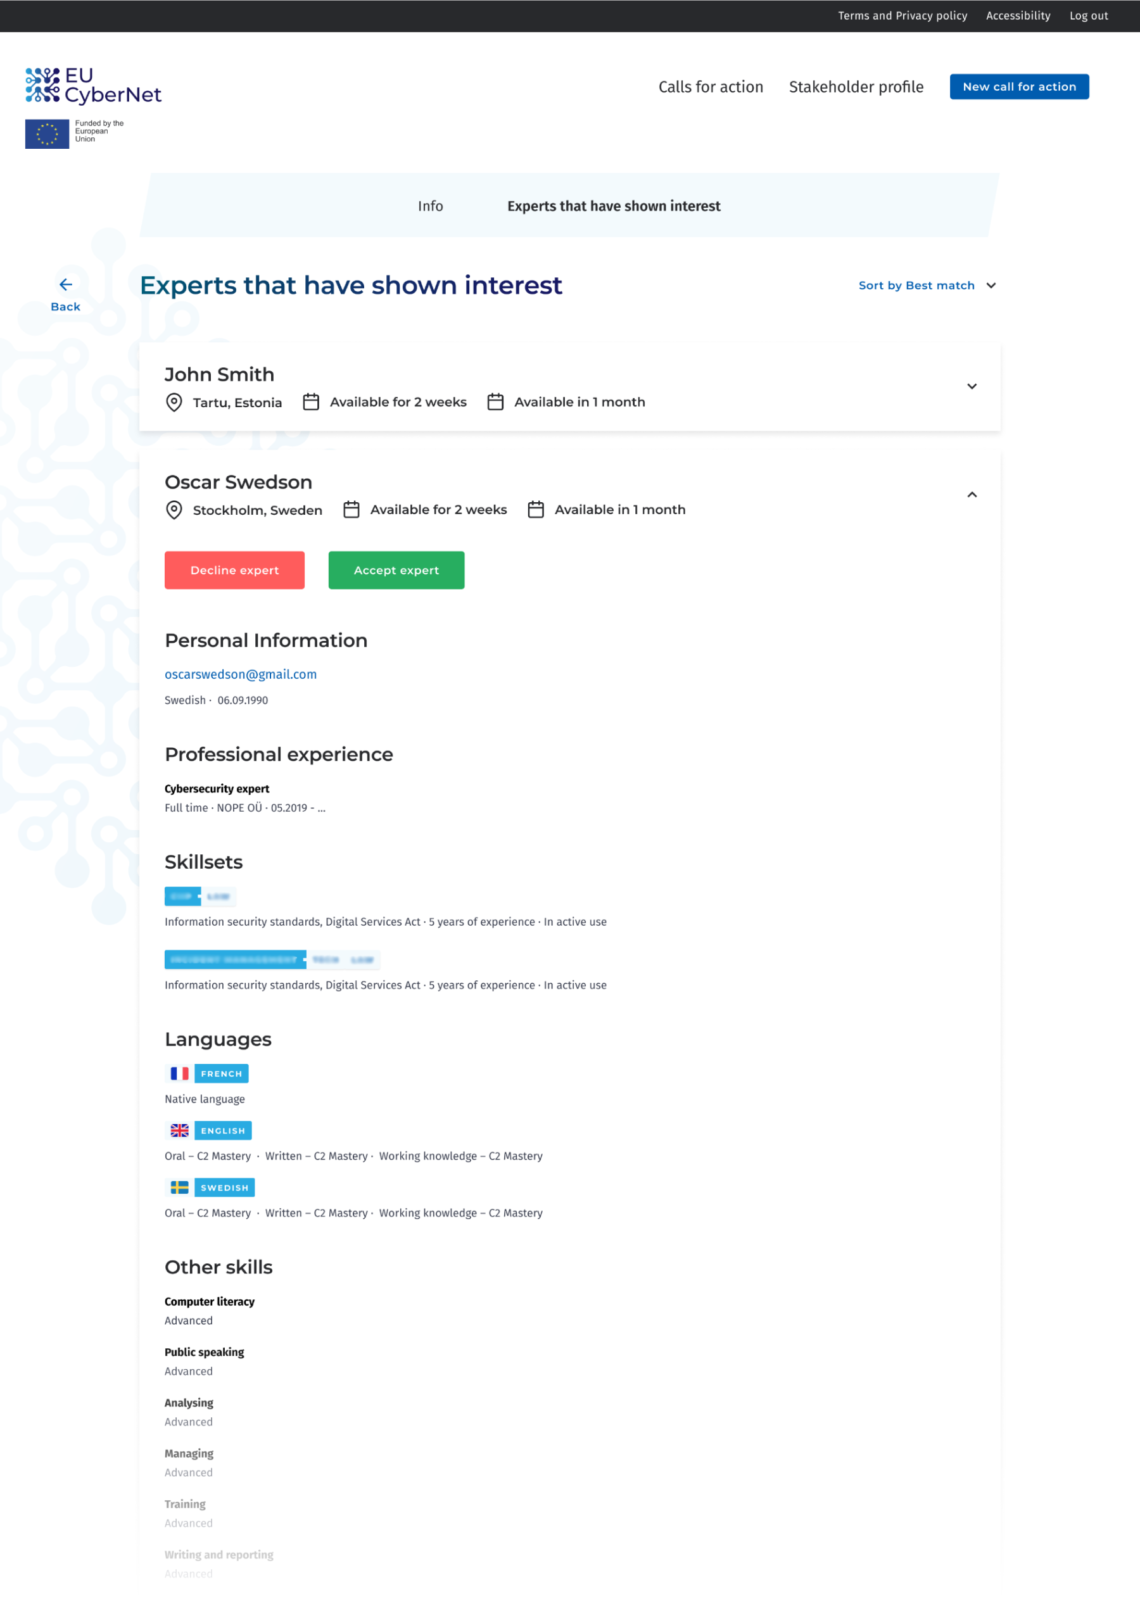Click John Smith's location pin icon
1140x1611 pixels.
point(174,402)
